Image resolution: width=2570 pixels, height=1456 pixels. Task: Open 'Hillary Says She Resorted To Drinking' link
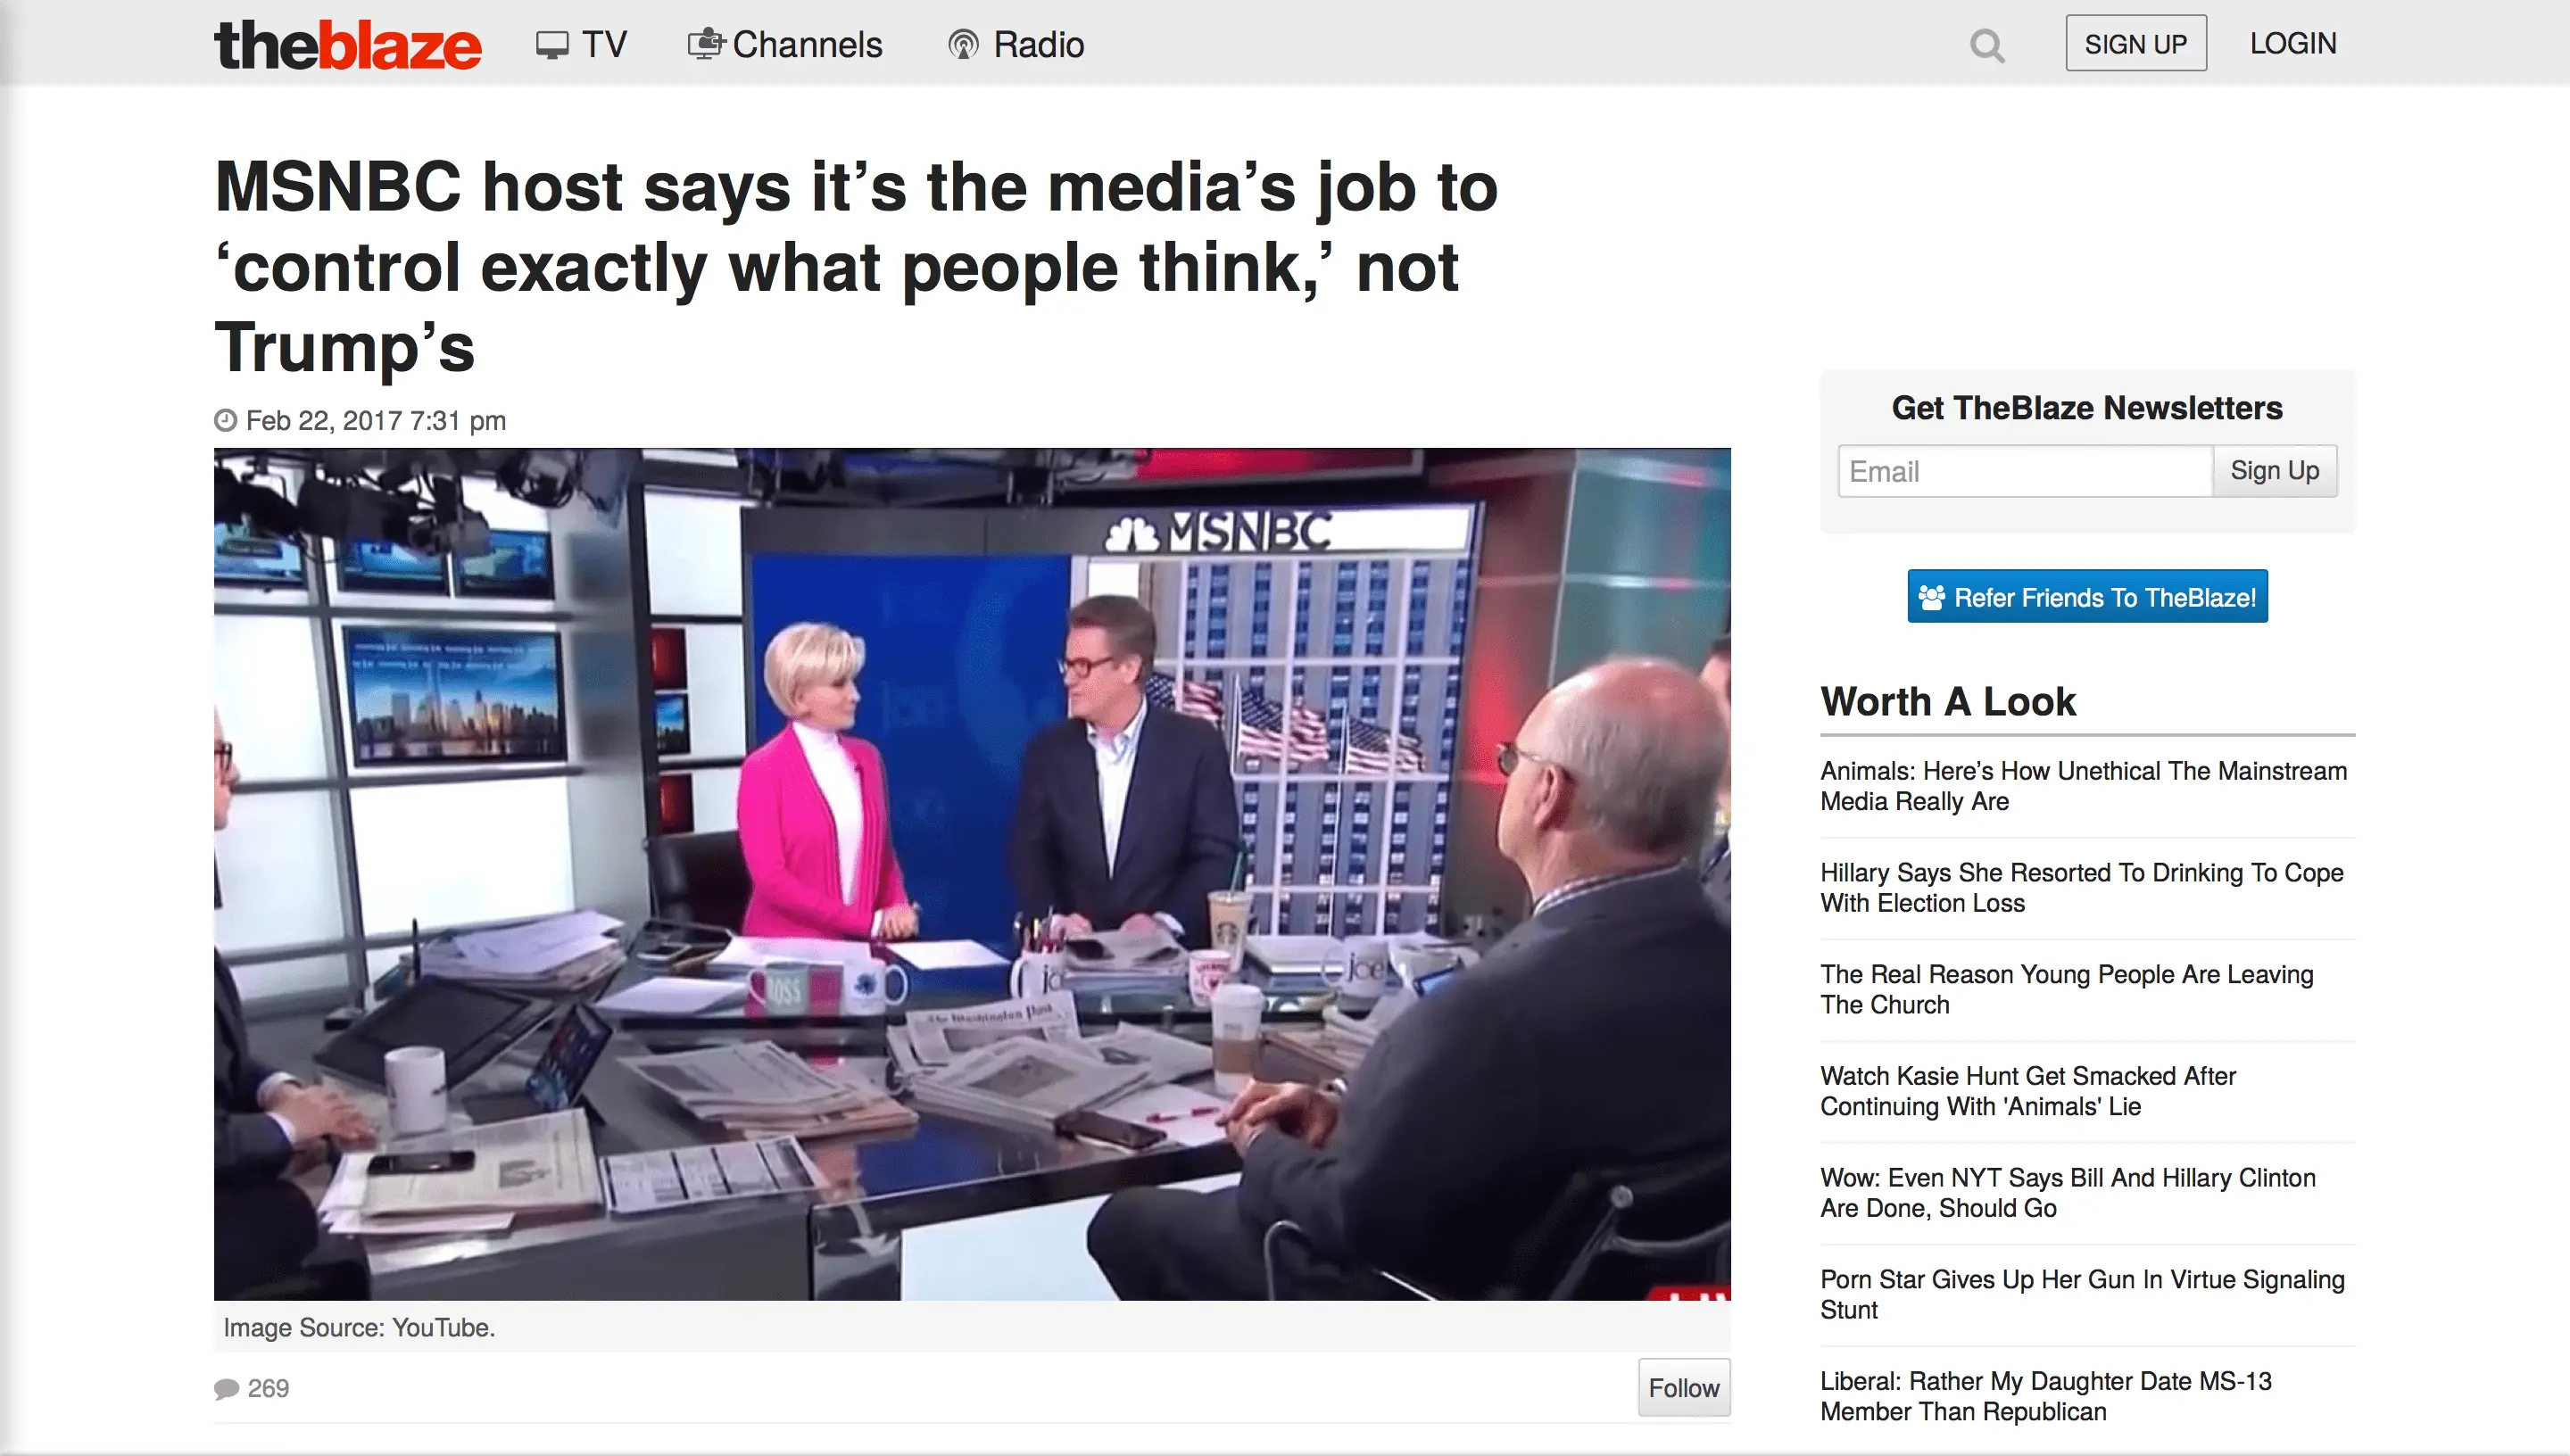click(2081, 887)
